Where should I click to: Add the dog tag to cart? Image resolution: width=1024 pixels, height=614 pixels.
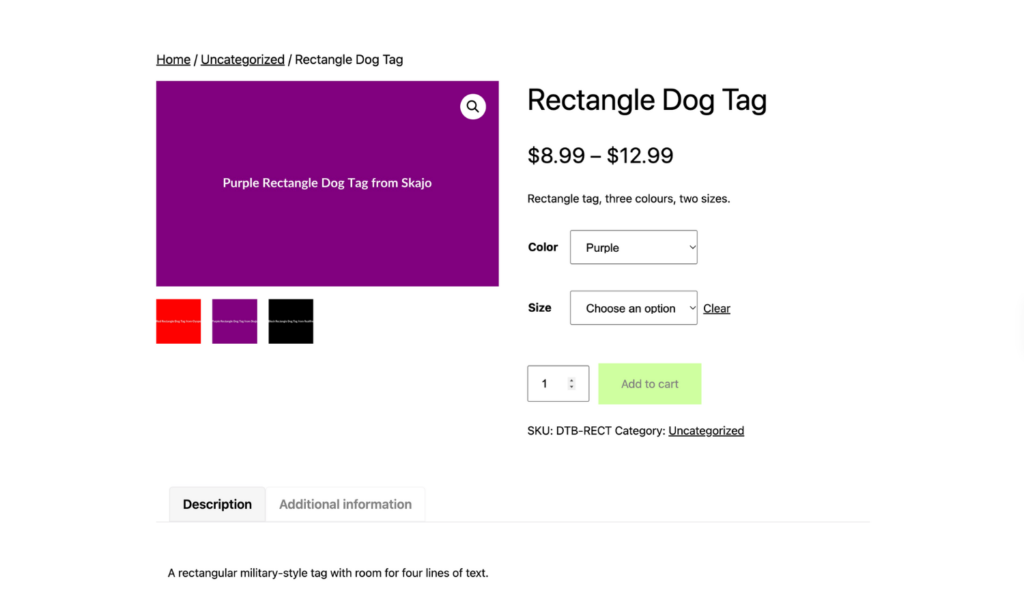click(649, 383)
